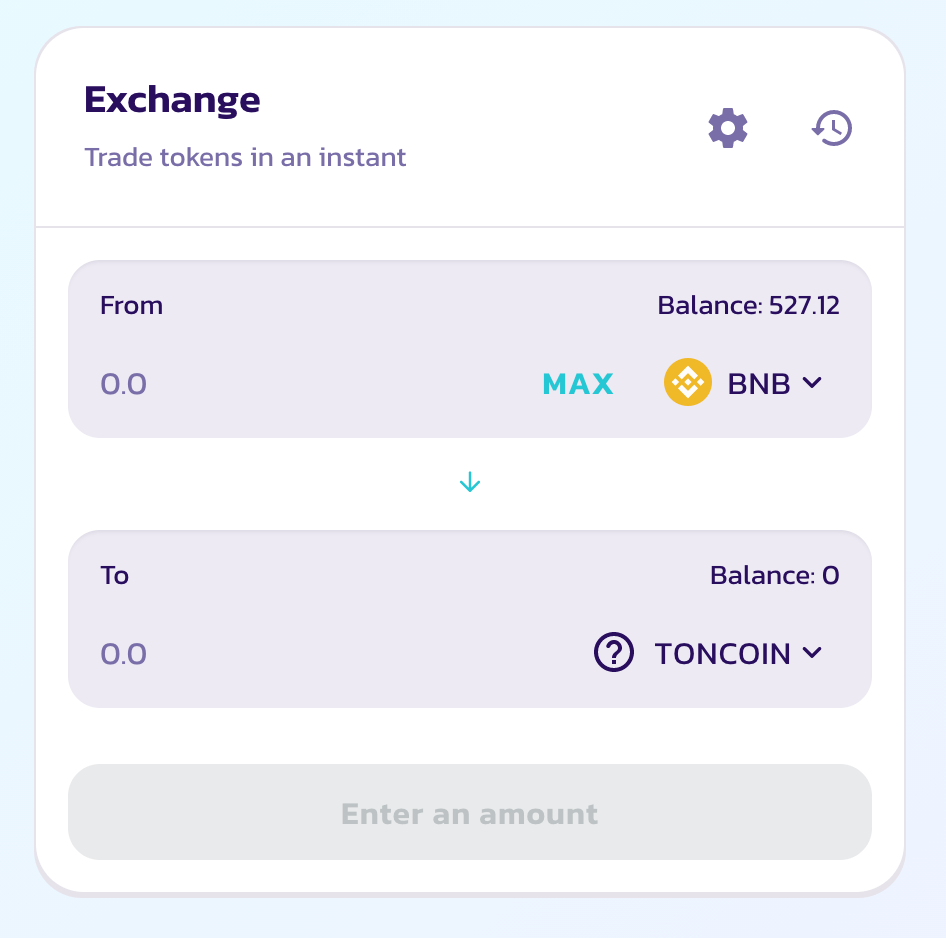The image size is (946, 938).
Task: Click Trade tokens in an instant subtitle
Action: 245,157
